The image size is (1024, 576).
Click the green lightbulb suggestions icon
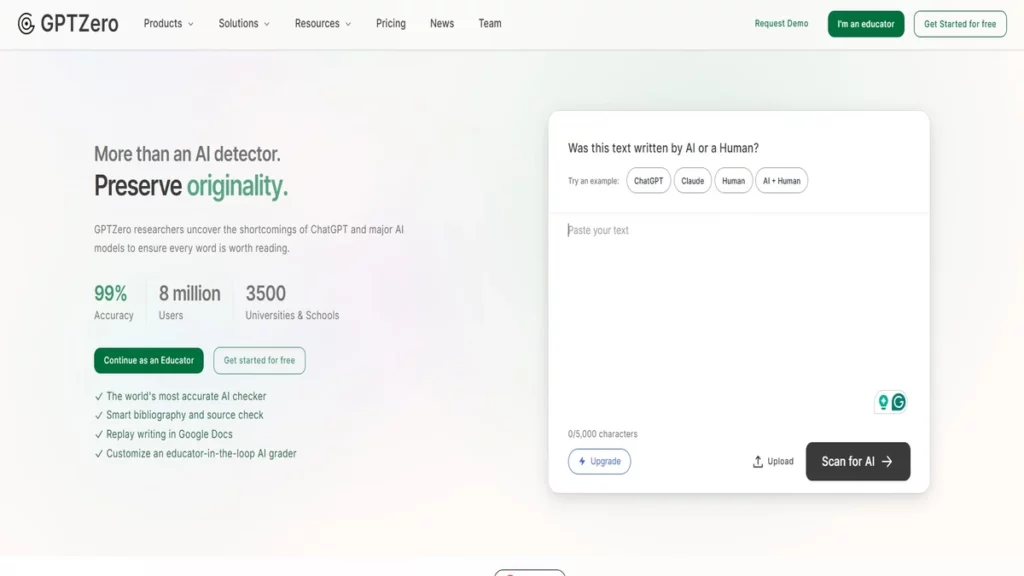882,401
